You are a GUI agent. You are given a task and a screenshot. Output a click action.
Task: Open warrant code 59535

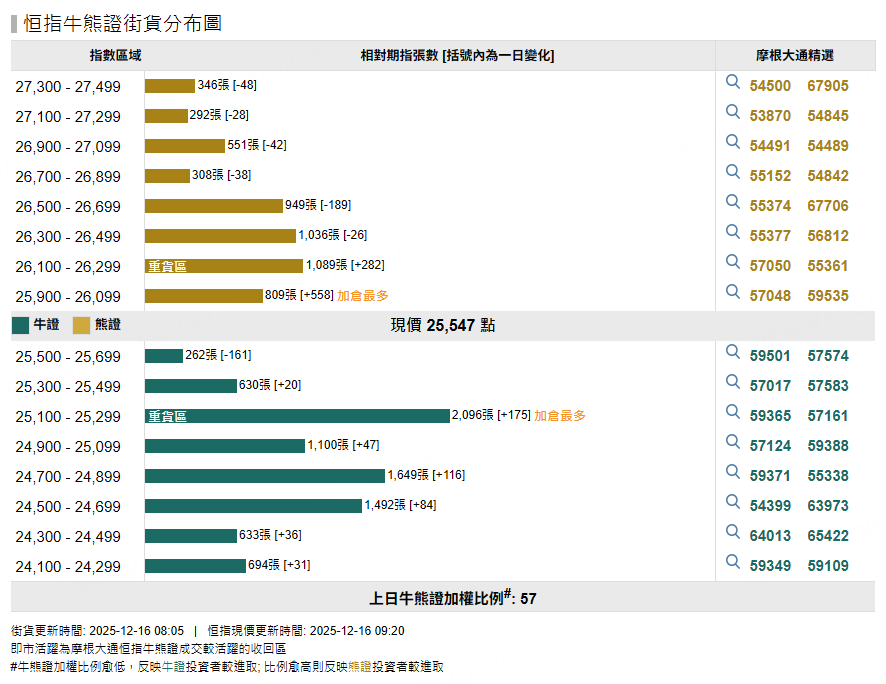(x=828, y=295)
